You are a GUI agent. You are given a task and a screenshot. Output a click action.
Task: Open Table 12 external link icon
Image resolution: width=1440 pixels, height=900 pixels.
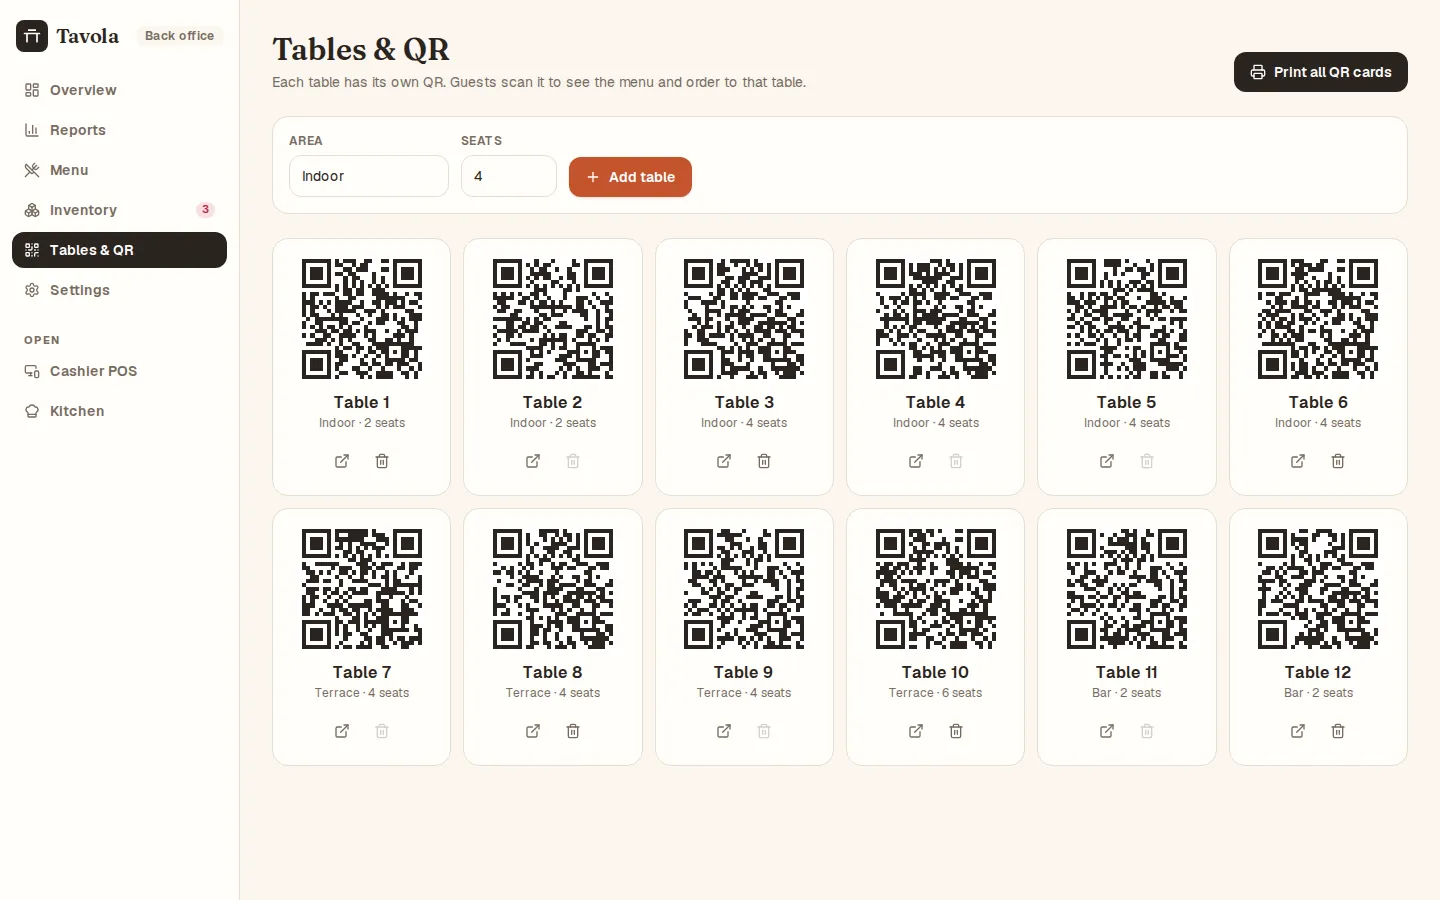(1298, 731)
